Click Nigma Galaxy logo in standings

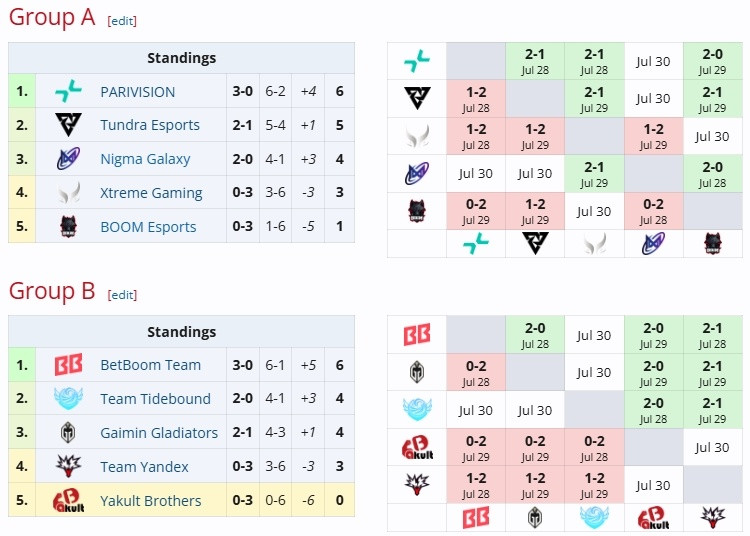[68, 159]
